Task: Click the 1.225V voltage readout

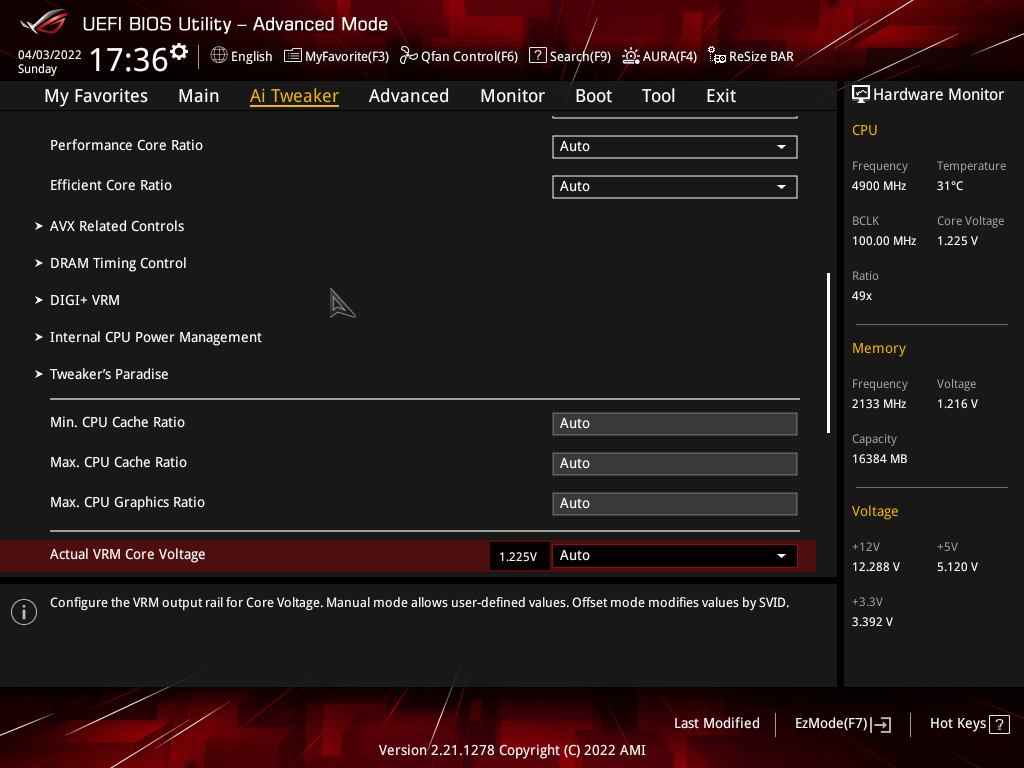Action: point(519,556)
